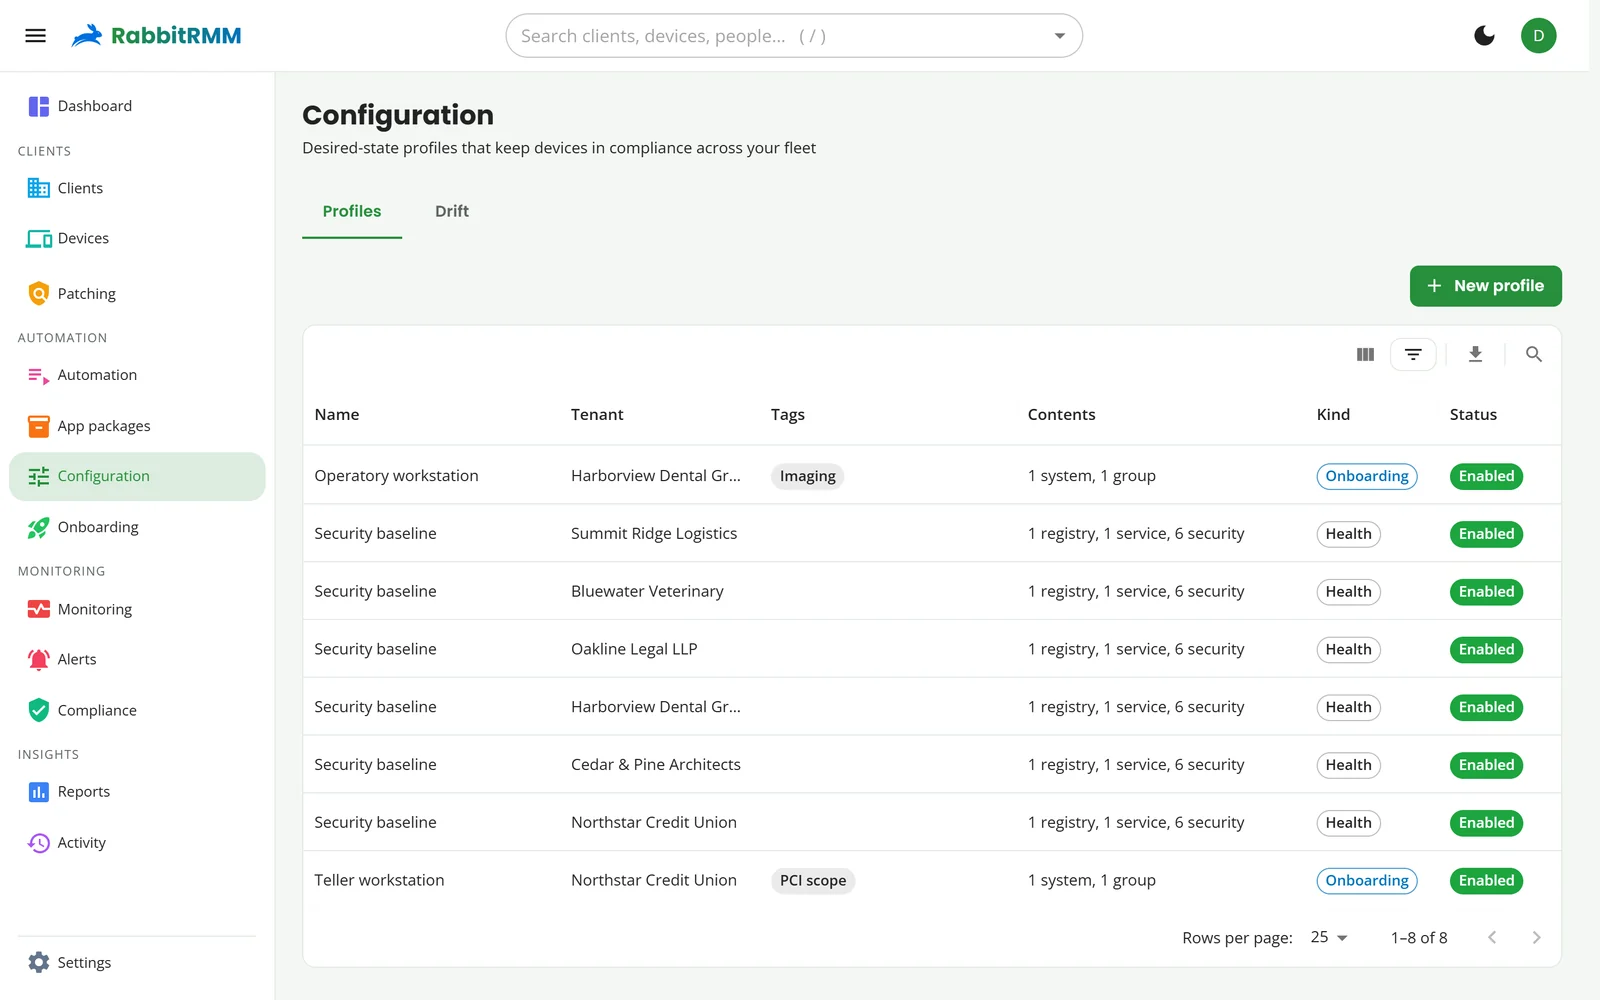Image resolution: width=1600 pixels, height=1000 pixels.
Task: Open the hamburger navigation menu
Action: [x=35, y=36]
